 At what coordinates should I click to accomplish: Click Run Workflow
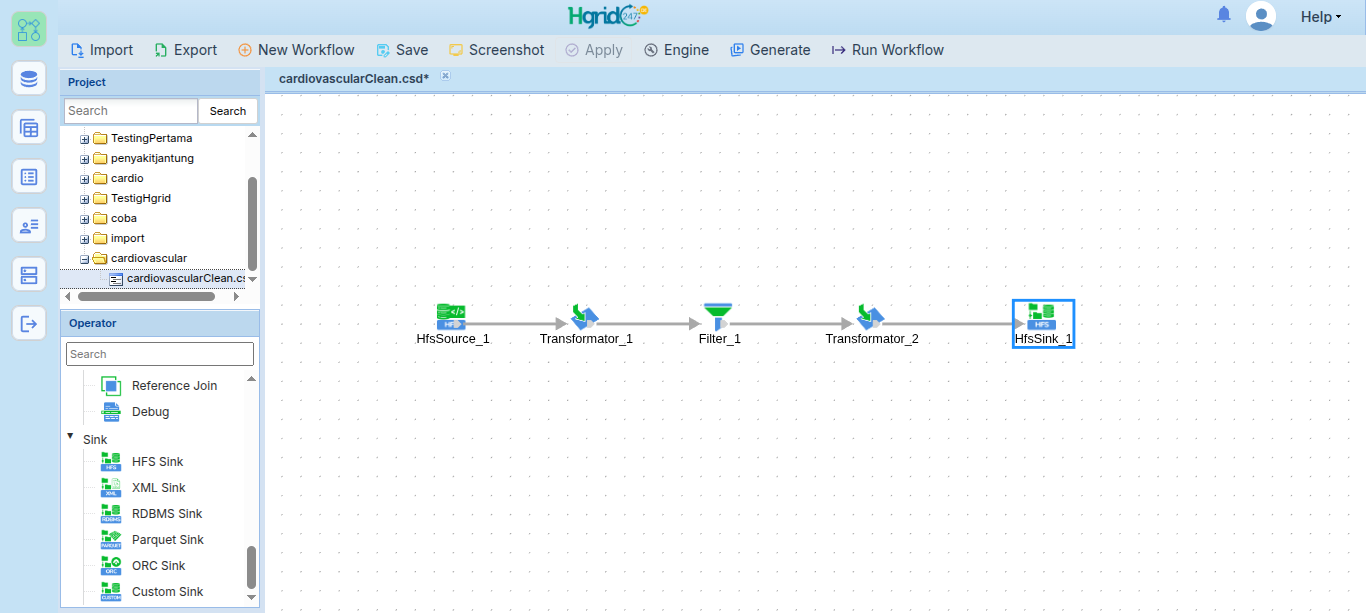888,50
